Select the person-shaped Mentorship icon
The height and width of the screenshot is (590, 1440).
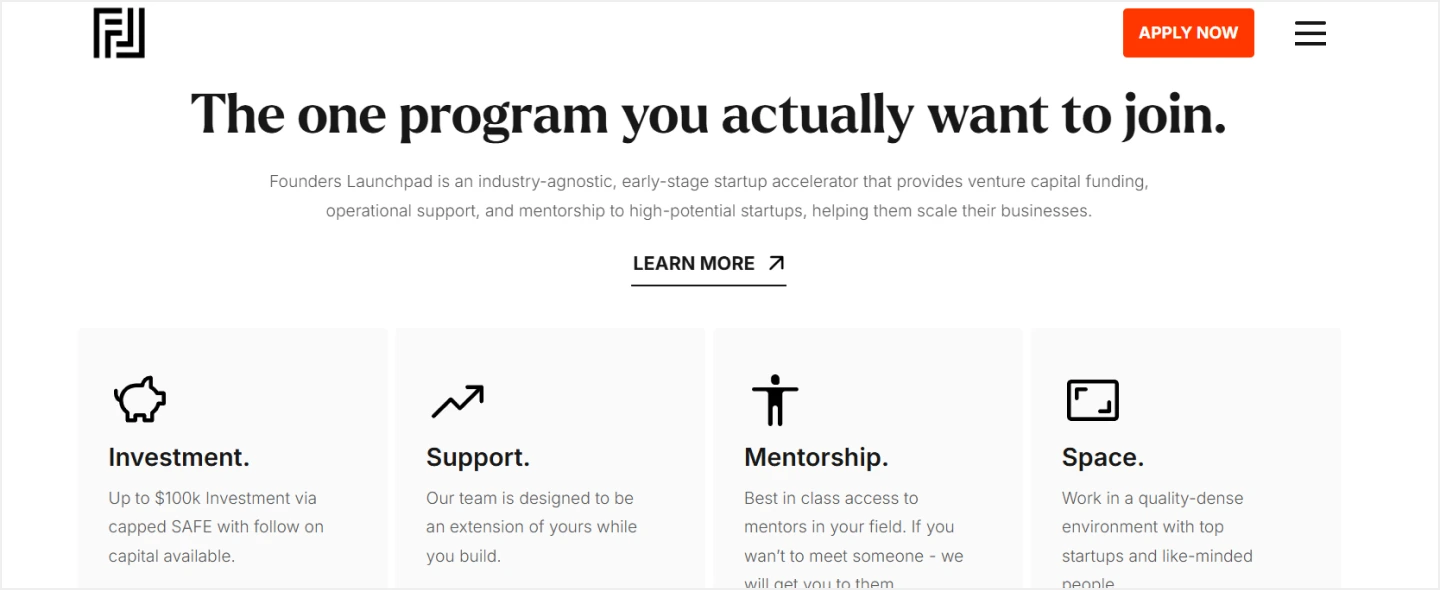coord(775,400)
